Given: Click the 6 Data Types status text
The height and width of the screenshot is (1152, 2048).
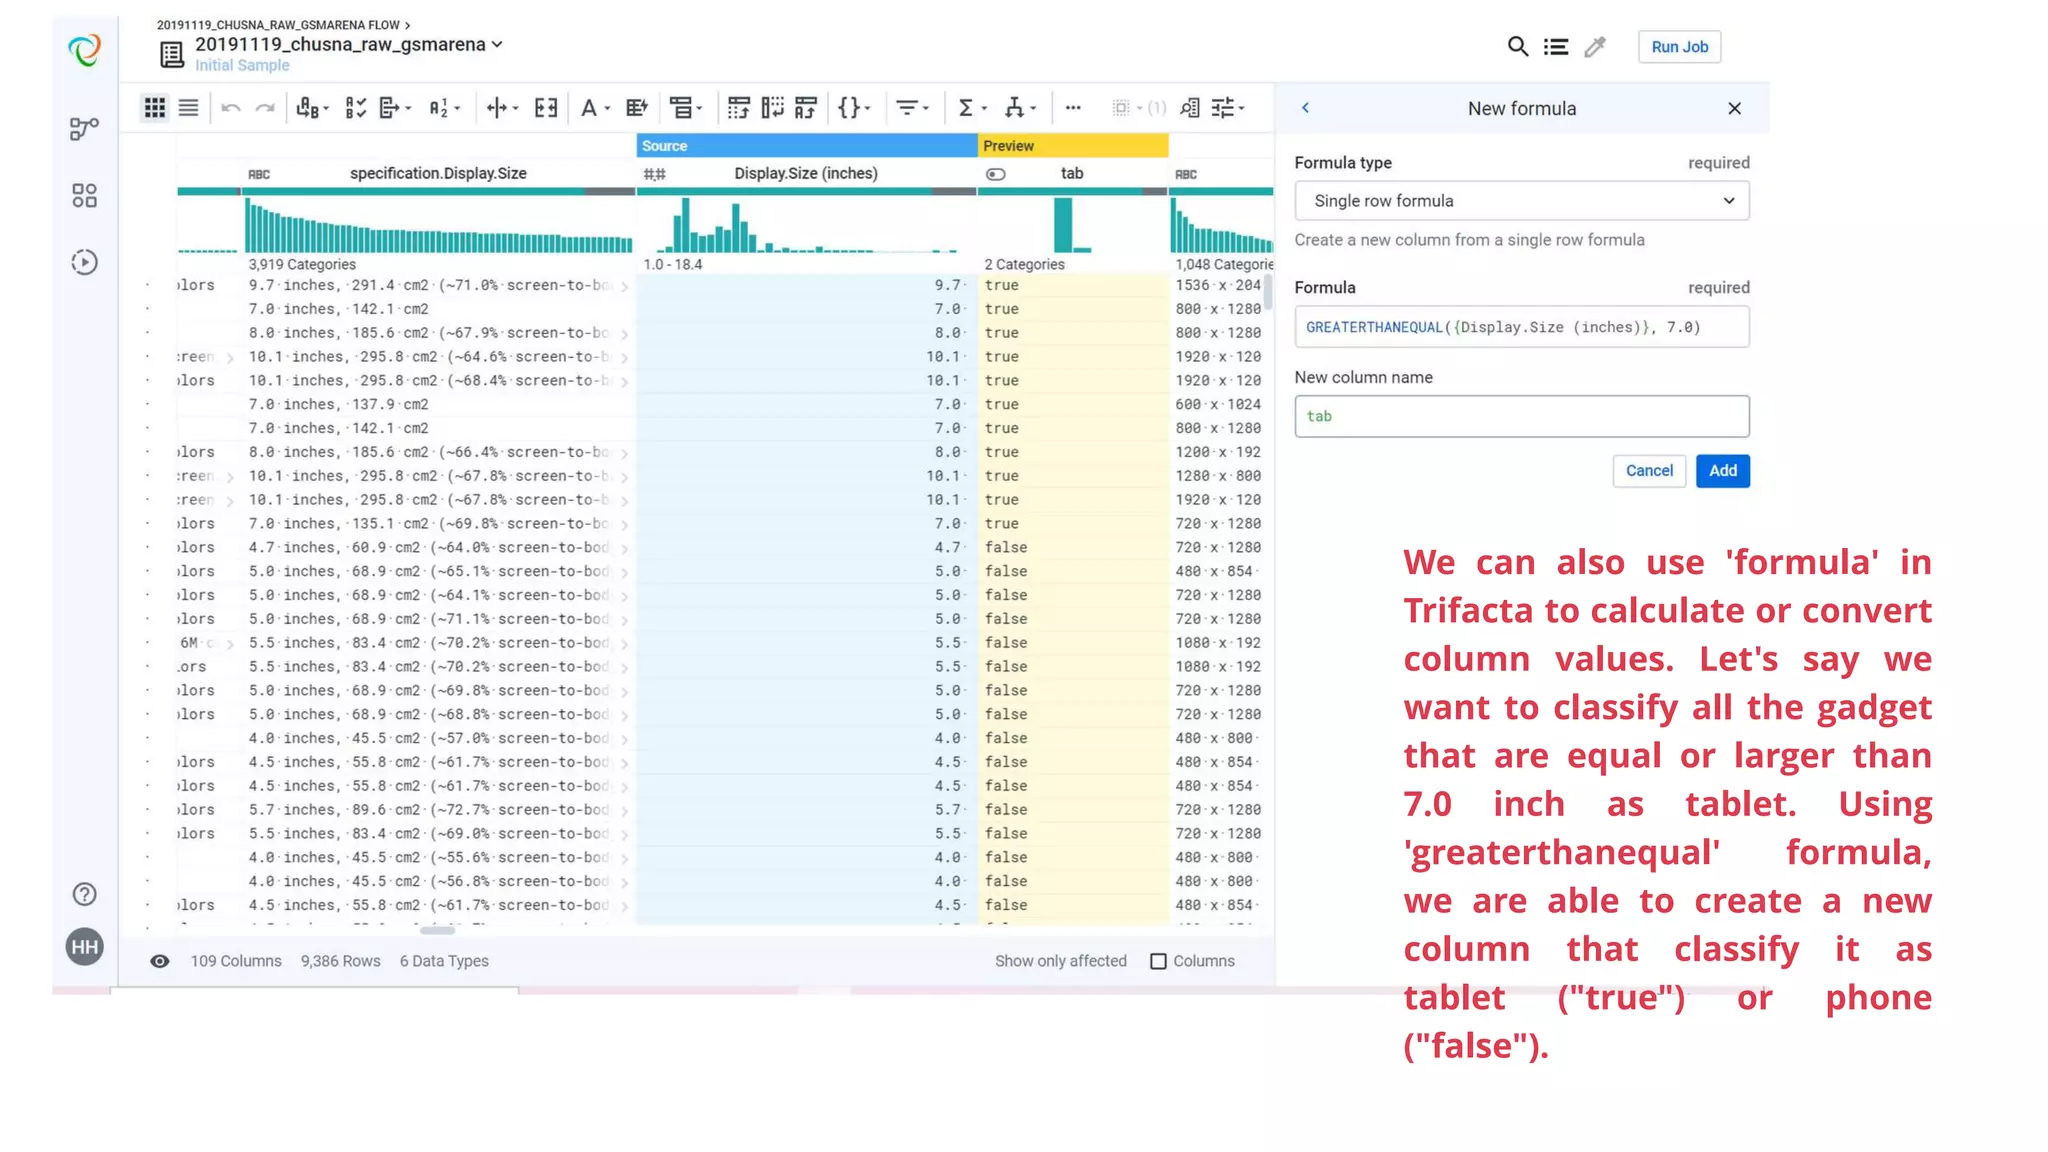Looking at the screenshot, I should 444,961.
